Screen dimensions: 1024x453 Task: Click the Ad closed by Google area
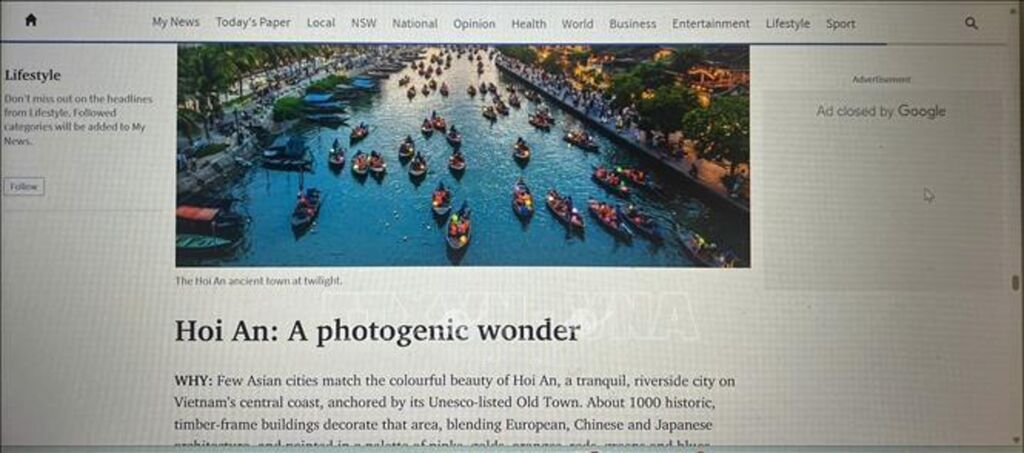pos(880,112)
